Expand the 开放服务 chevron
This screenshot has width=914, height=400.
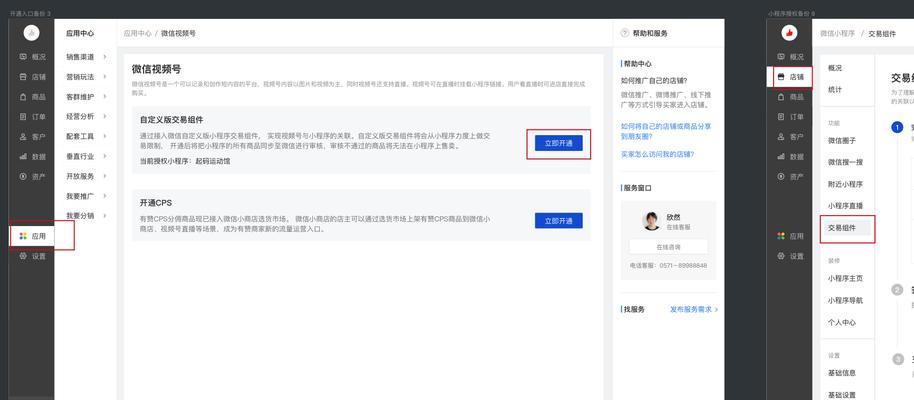pos(105,176)
